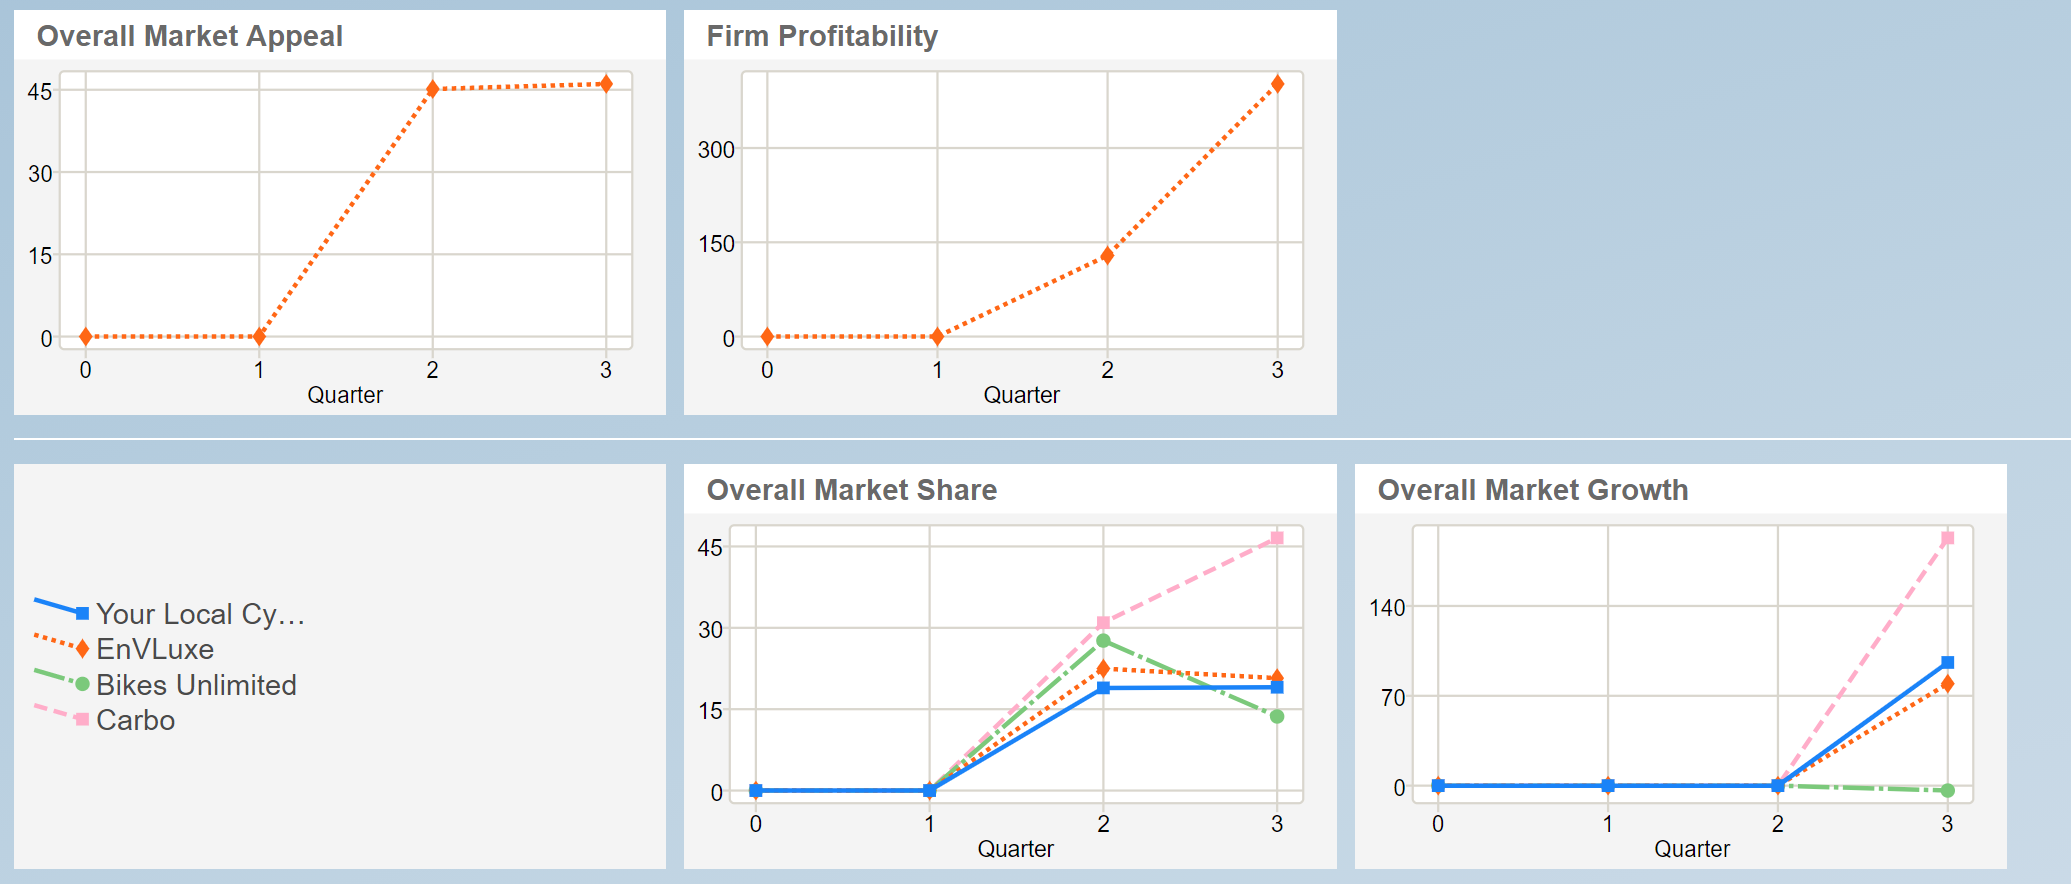
Task: Toggle the Bikes Unlimited series legend label
Action: [196, 685]
